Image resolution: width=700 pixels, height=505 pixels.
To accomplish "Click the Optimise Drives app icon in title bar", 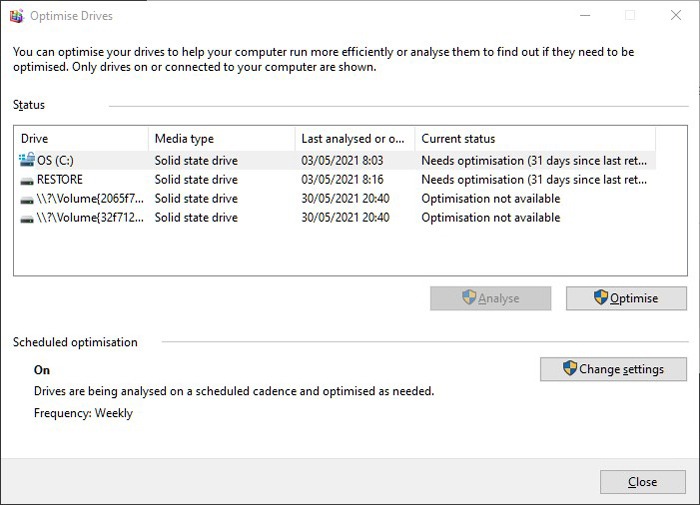I will 17,16.
